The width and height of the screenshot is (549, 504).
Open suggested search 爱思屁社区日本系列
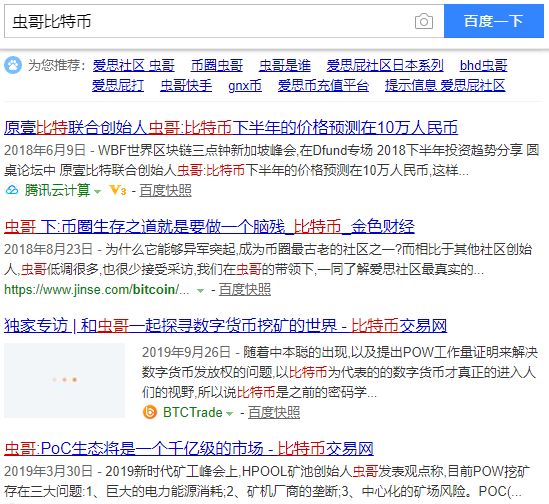coord(385,65)
